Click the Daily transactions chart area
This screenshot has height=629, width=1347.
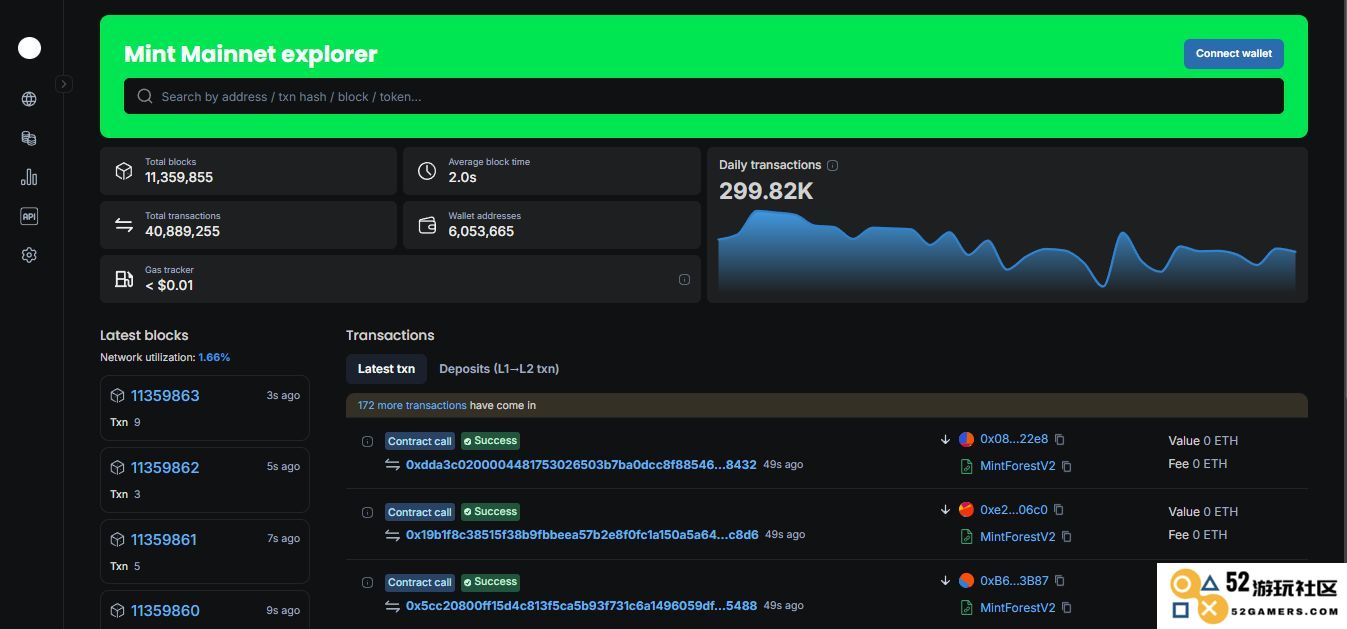pyautogui.click(x=1006, y=250)
